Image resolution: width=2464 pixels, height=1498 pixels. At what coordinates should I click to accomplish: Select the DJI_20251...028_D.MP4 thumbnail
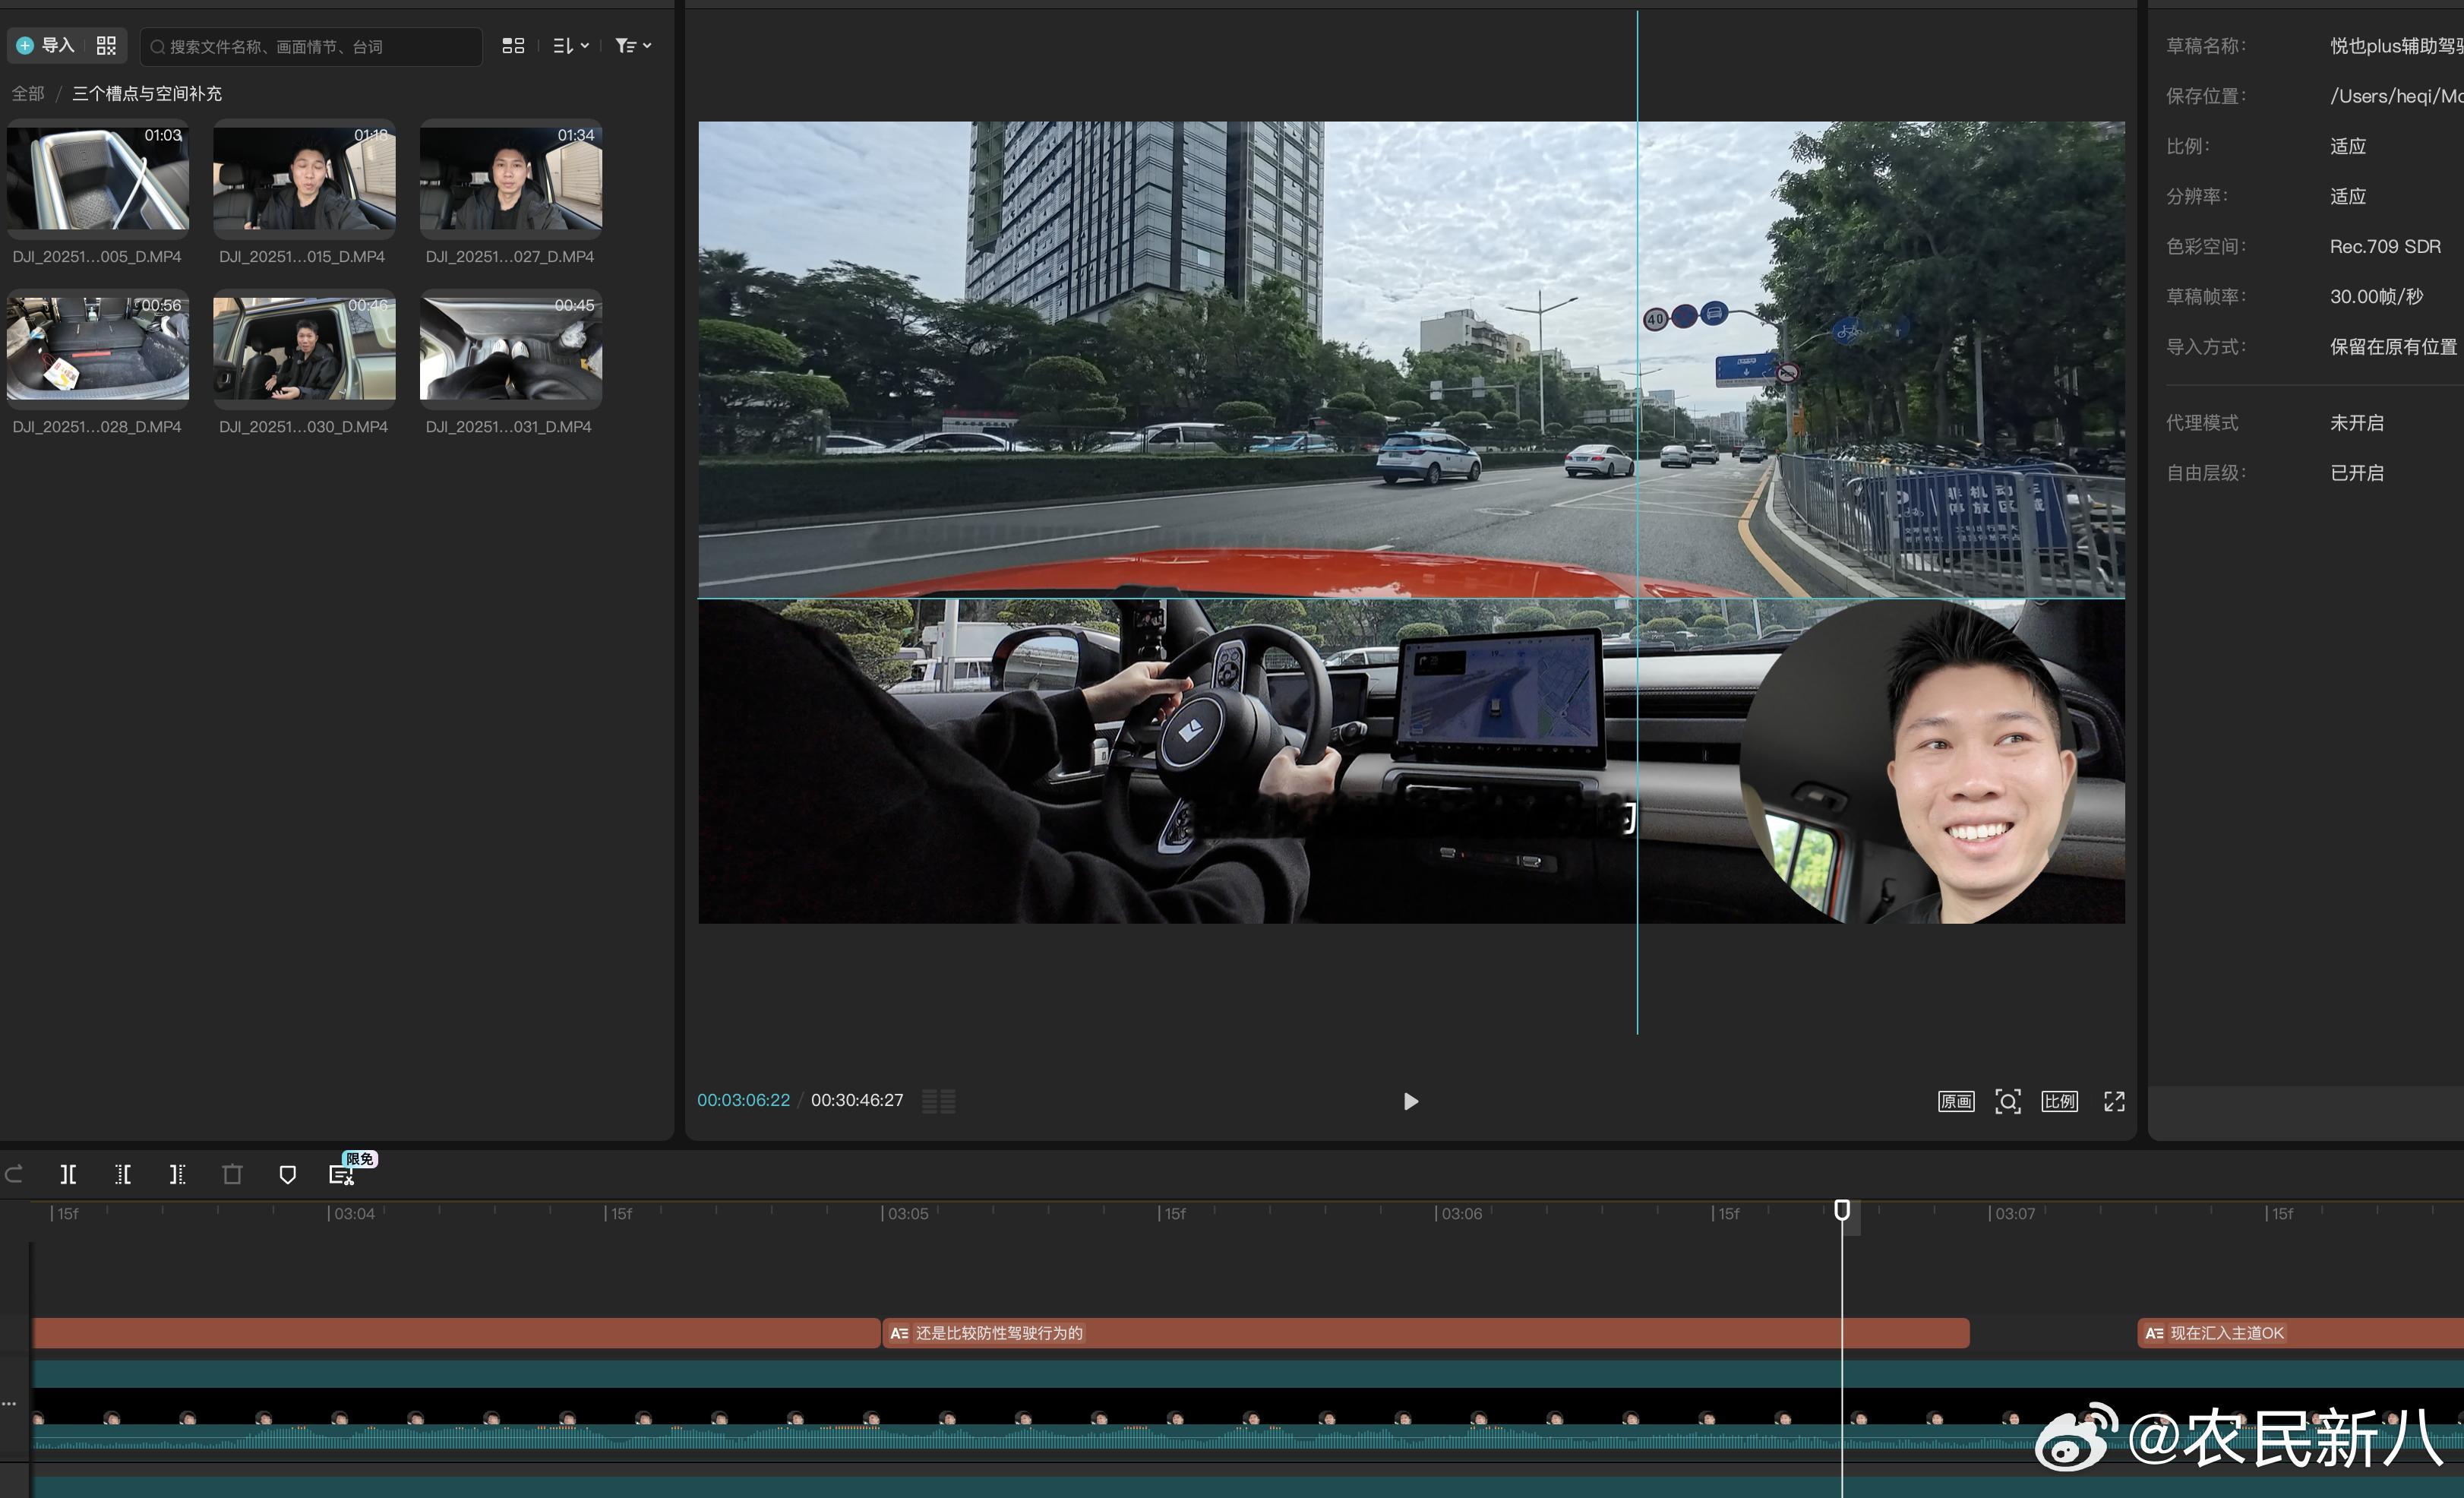pyautogui.click(x=97, y=348)
